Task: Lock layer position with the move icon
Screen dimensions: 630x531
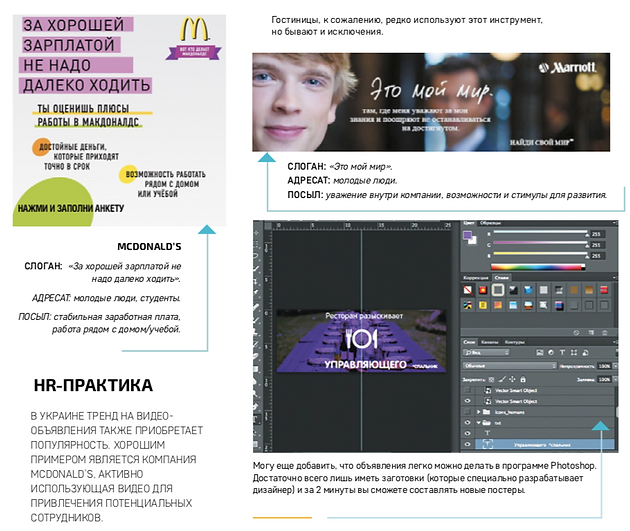Action: (512, 380)
